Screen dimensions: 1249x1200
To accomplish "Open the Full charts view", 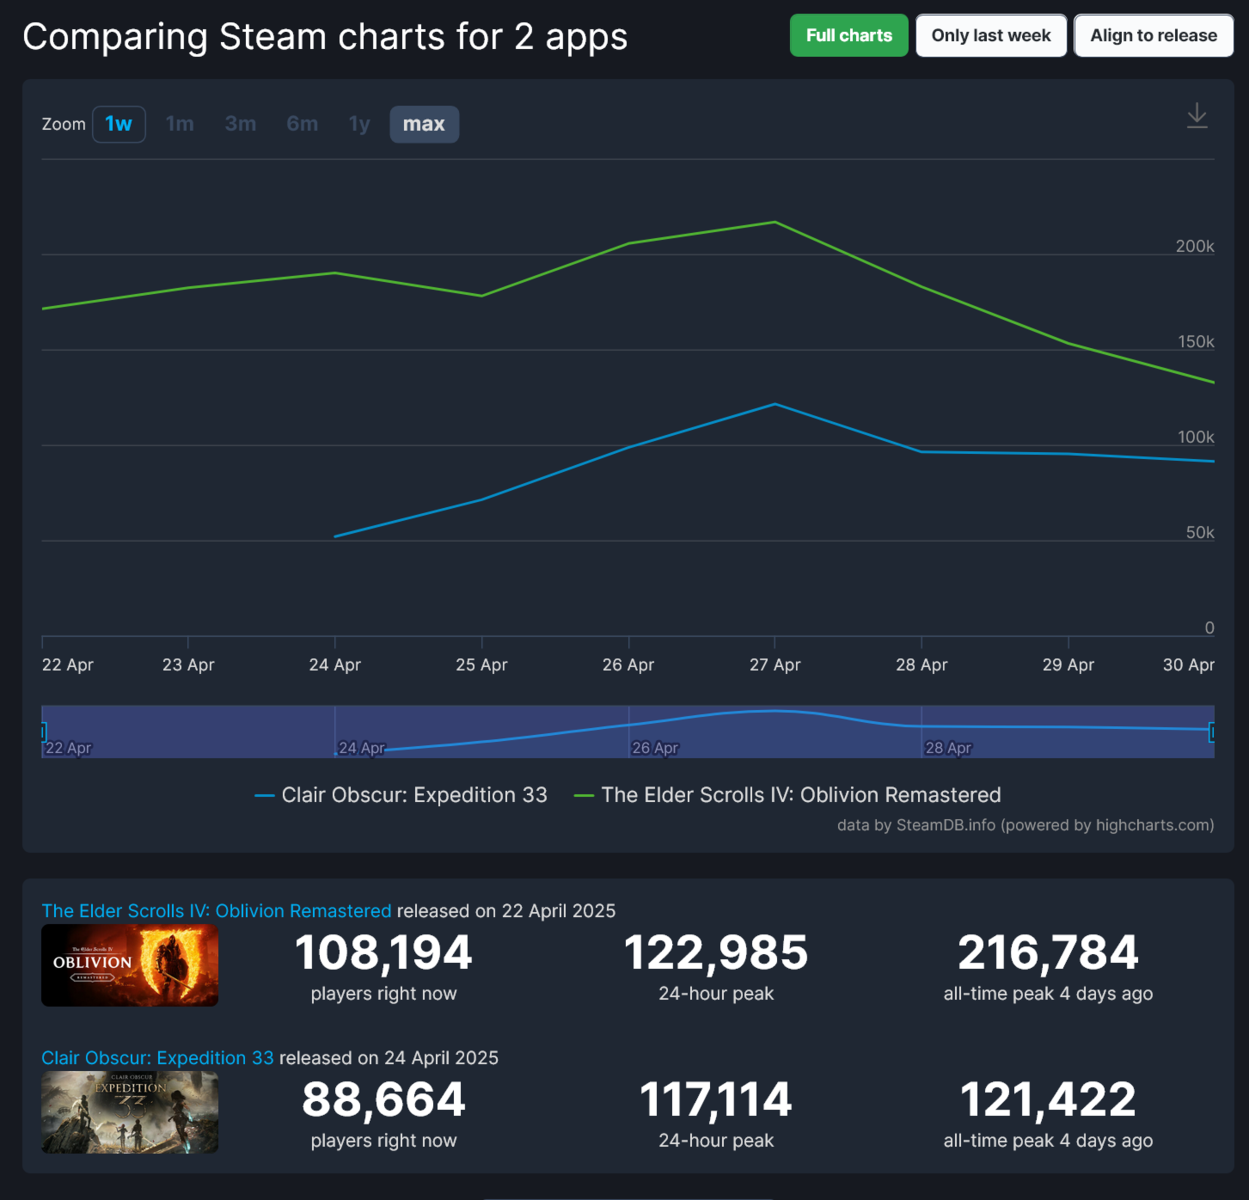I will 849,36.
